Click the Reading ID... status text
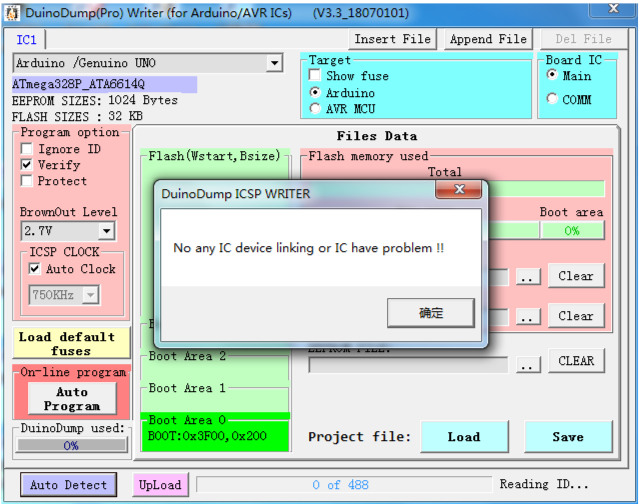This screenshot has width=643, height=504. click(543, 484)
